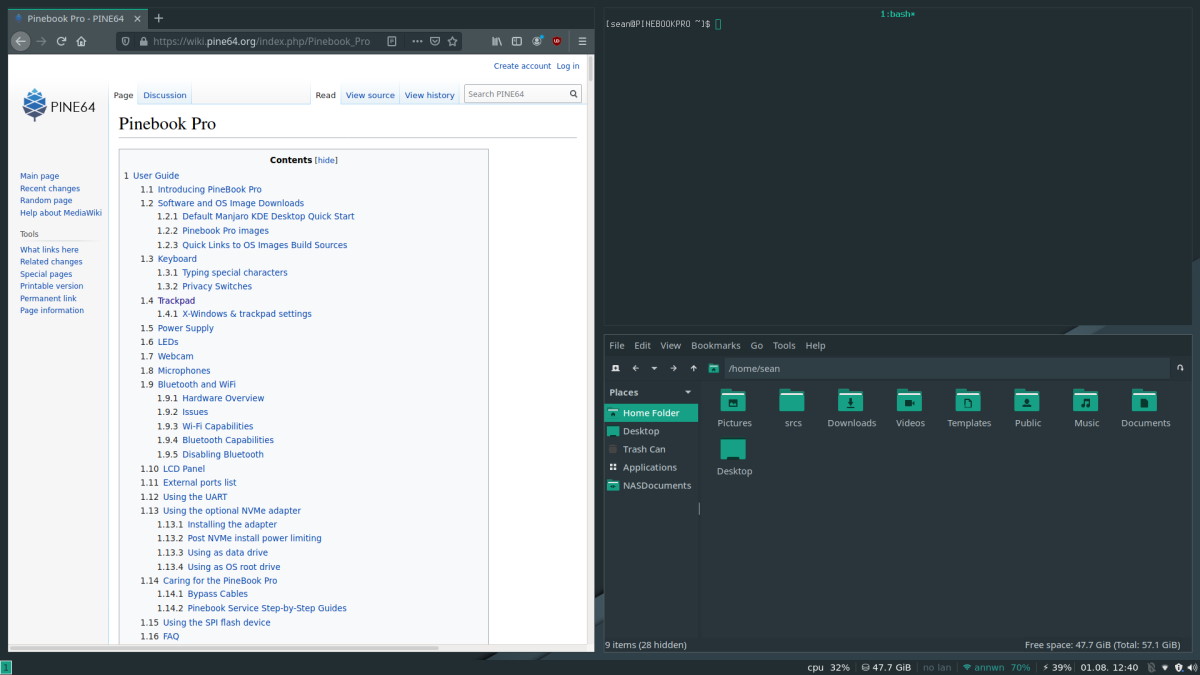
Task: Go to Firefox home page icon
Action: 81,41
